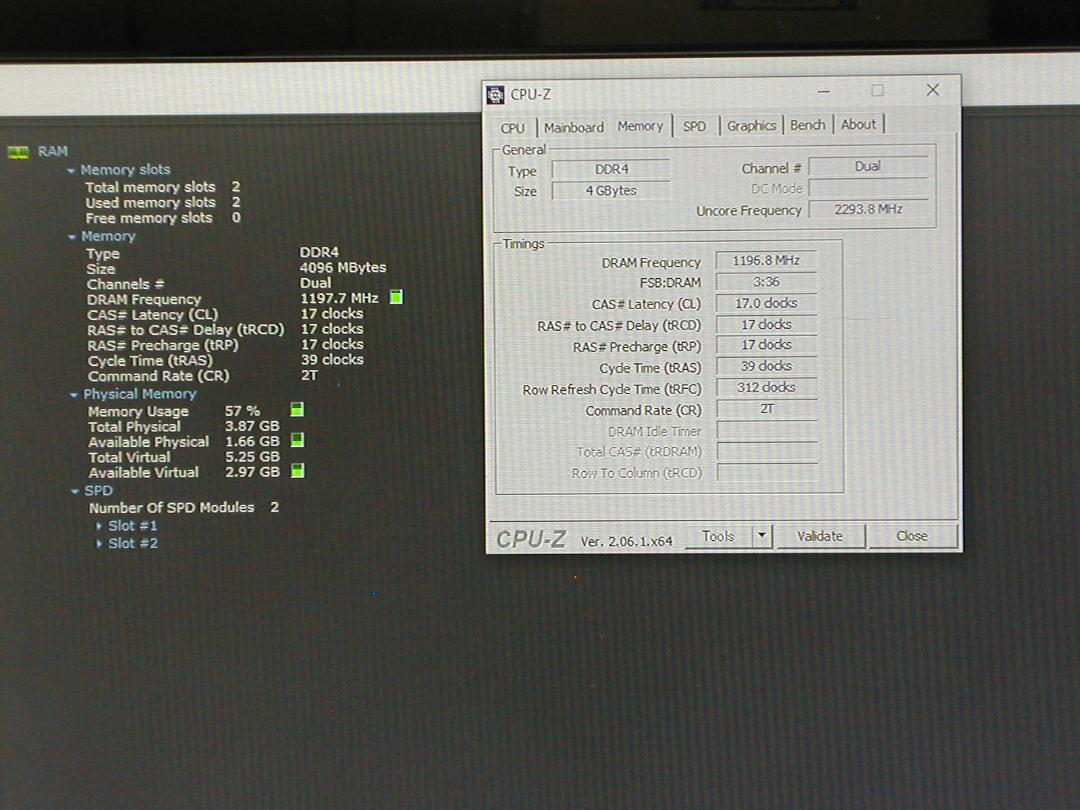This screenshot has height=810, width=1080.
Task: Click the DRAM Frequency field 1196.8 MHz
Action: pos(766,260)
